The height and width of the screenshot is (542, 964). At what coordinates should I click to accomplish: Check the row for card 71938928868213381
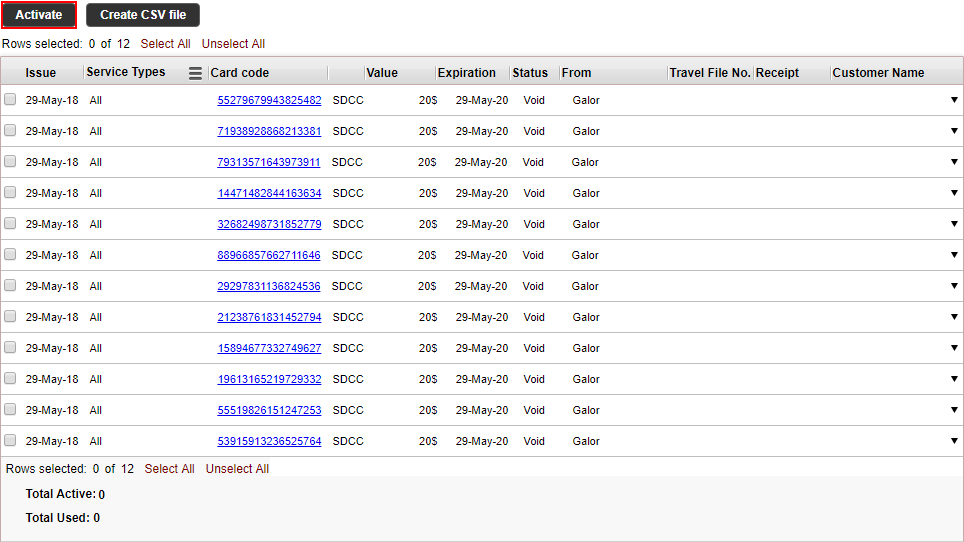(10, 130)
